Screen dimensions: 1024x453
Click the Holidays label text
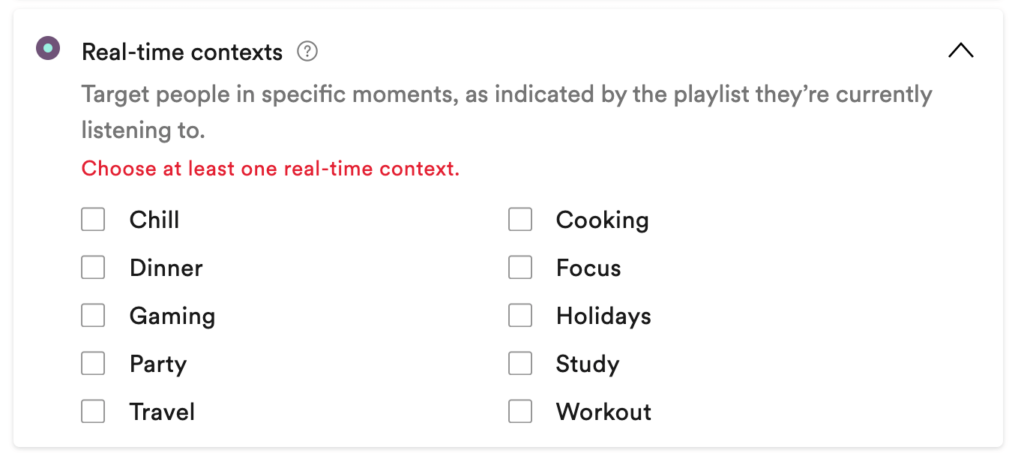(603, 316)
